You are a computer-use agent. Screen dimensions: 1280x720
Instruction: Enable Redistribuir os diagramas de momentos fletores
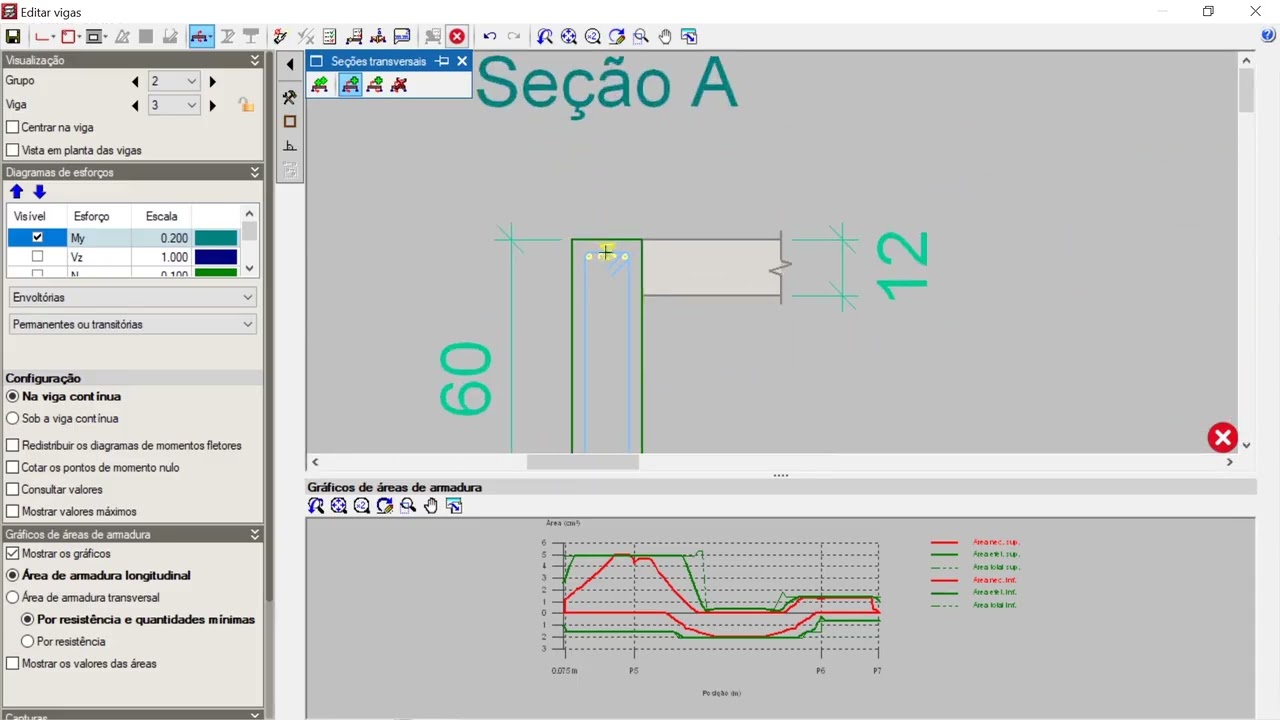[13, 446]
